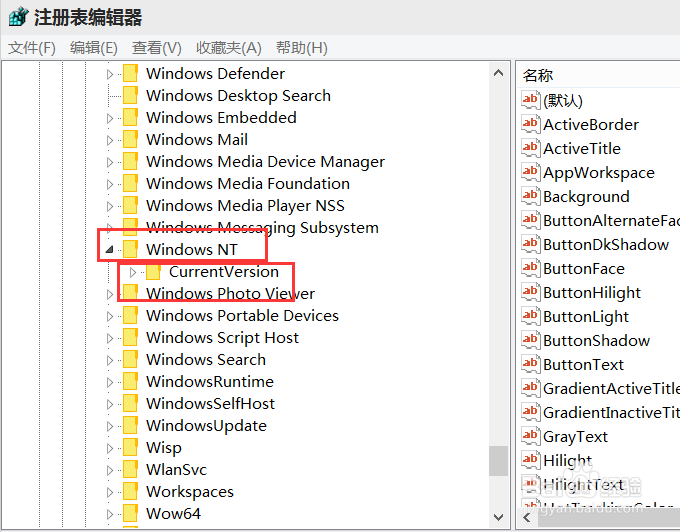The height and width of the screenshot is (532, 680).
Task: Click the GrayText string value icon
Action: click(x=531, y=436)
